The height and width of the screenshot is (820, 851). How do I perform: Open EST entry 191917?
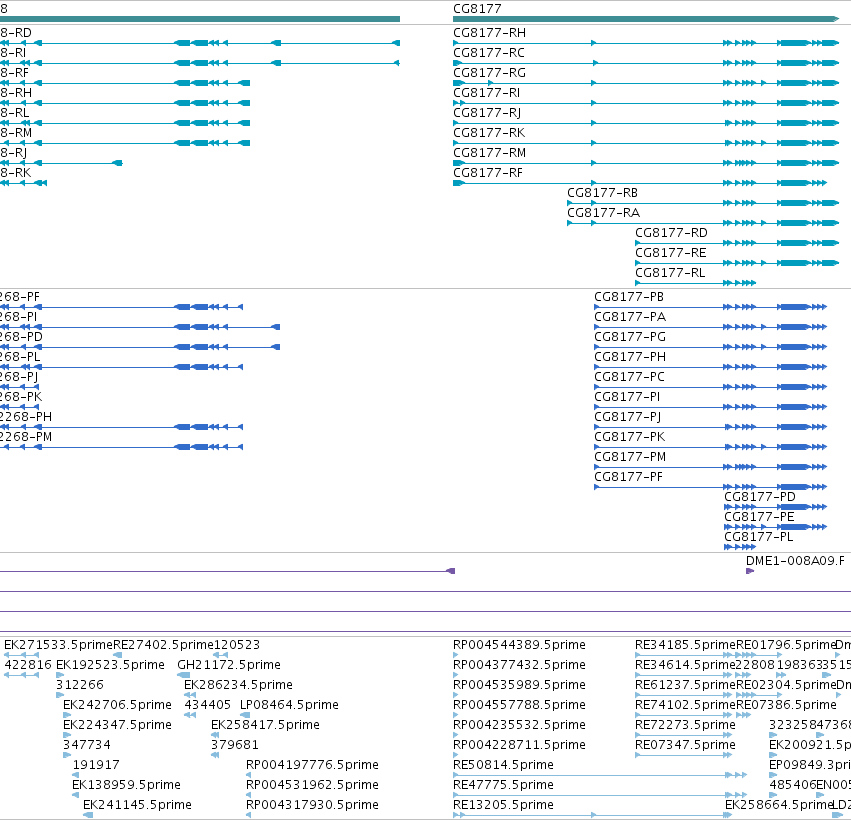[96, 765]
